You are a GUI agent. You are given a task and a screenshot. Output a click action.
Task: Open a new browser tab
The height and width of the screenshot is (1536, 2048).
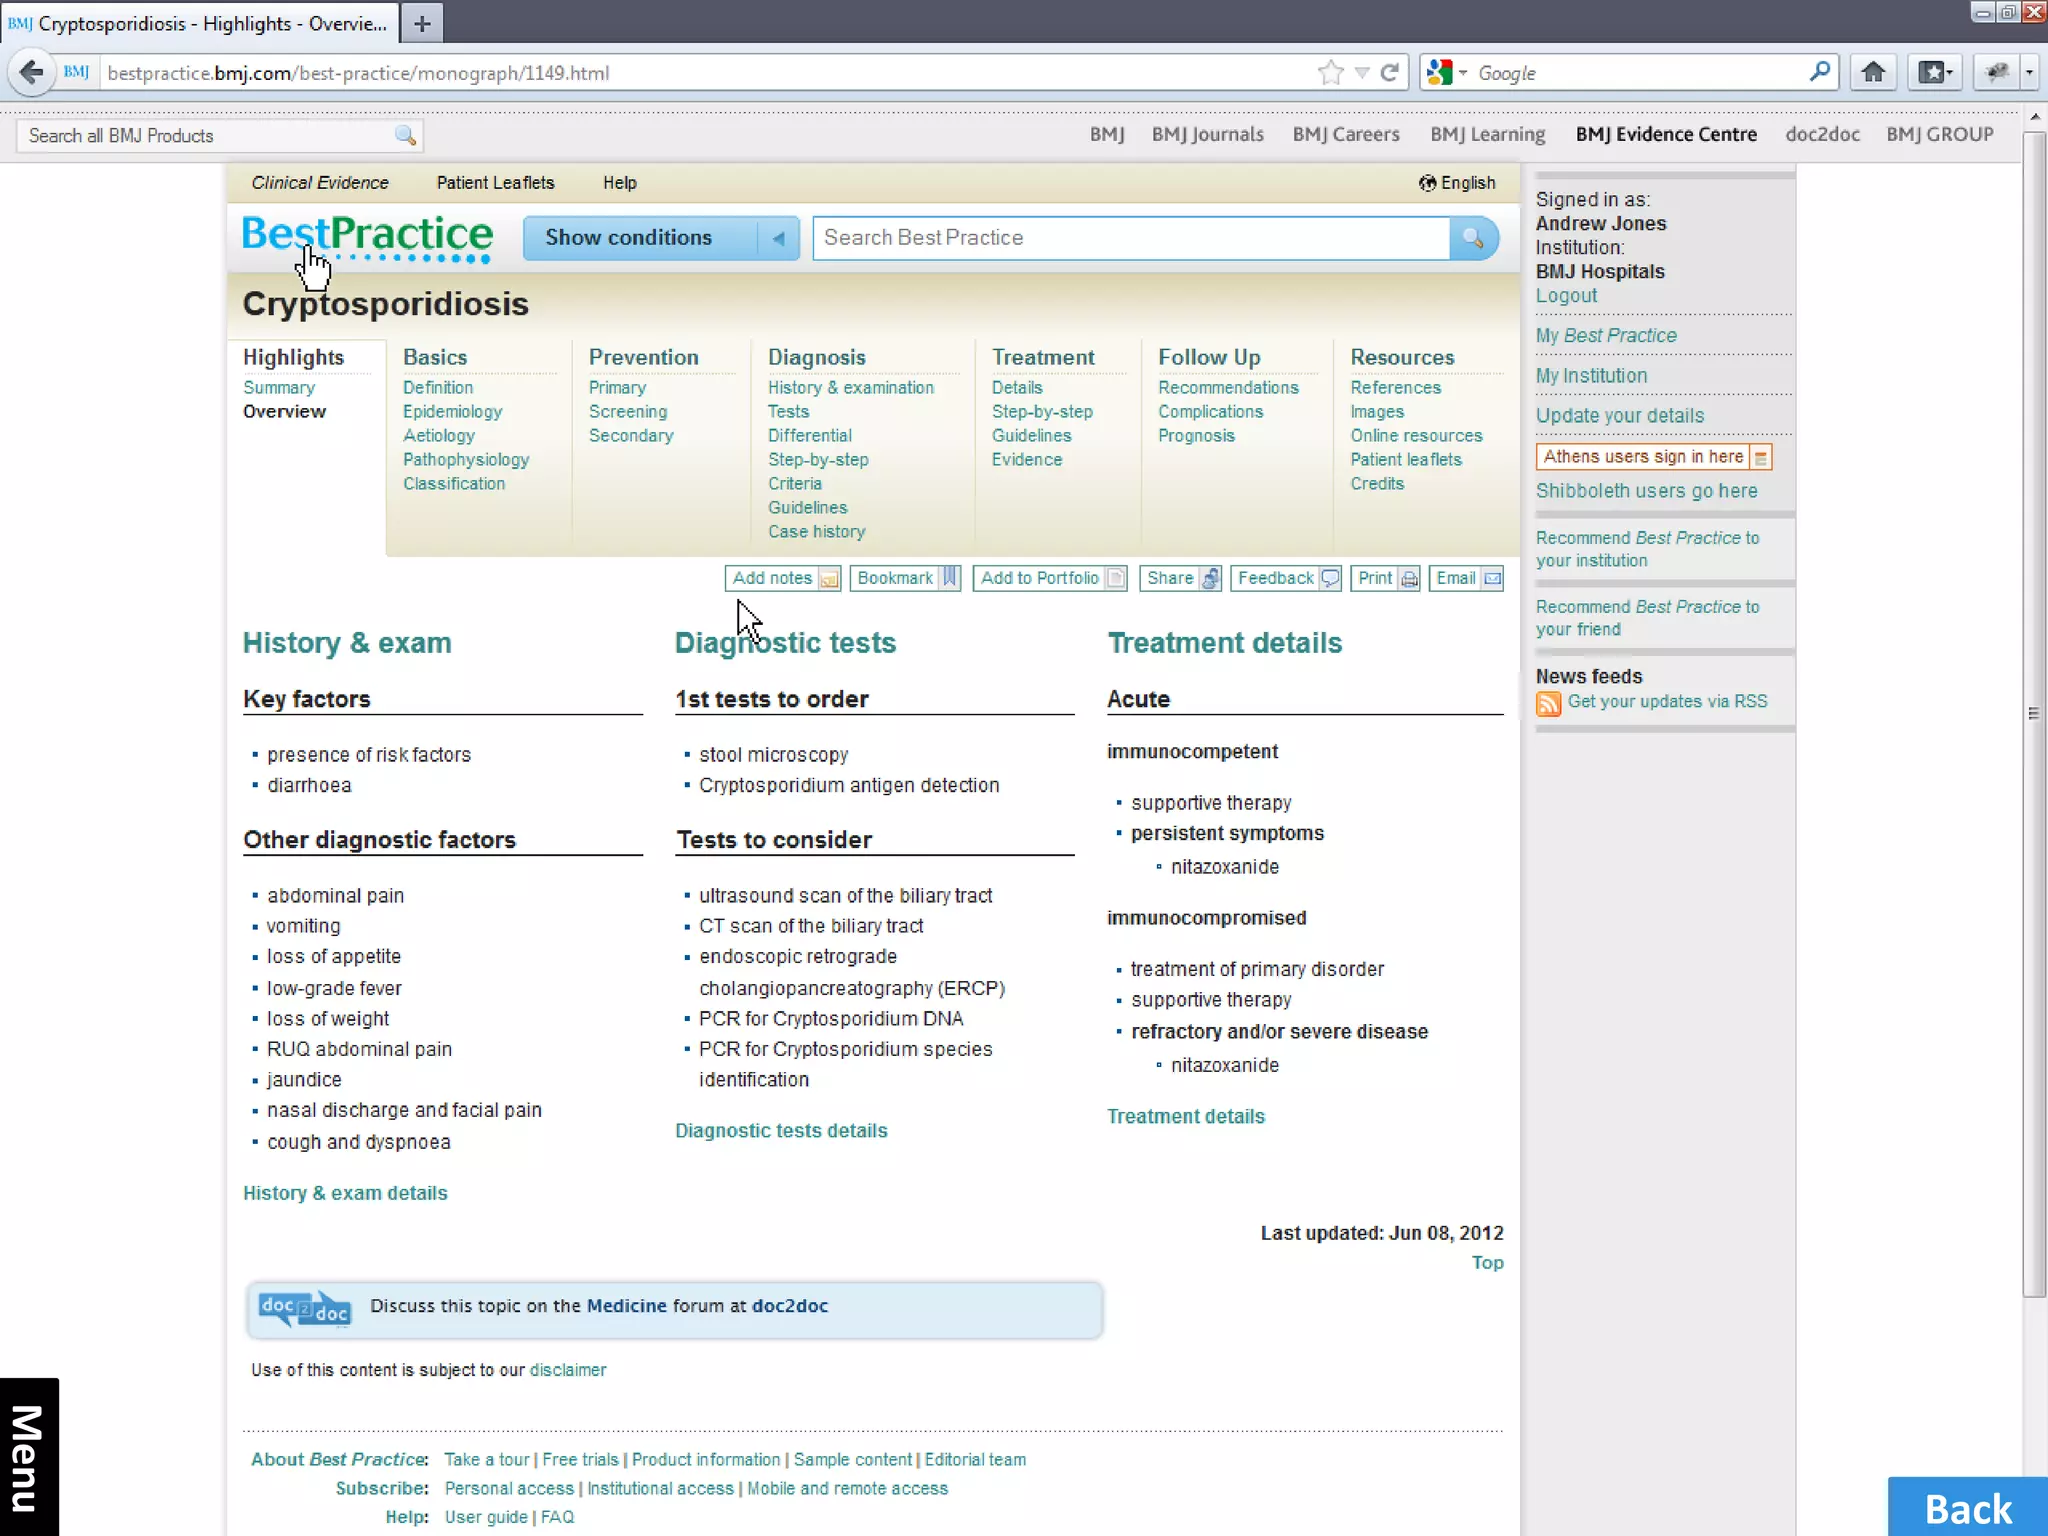coord(422,23)
